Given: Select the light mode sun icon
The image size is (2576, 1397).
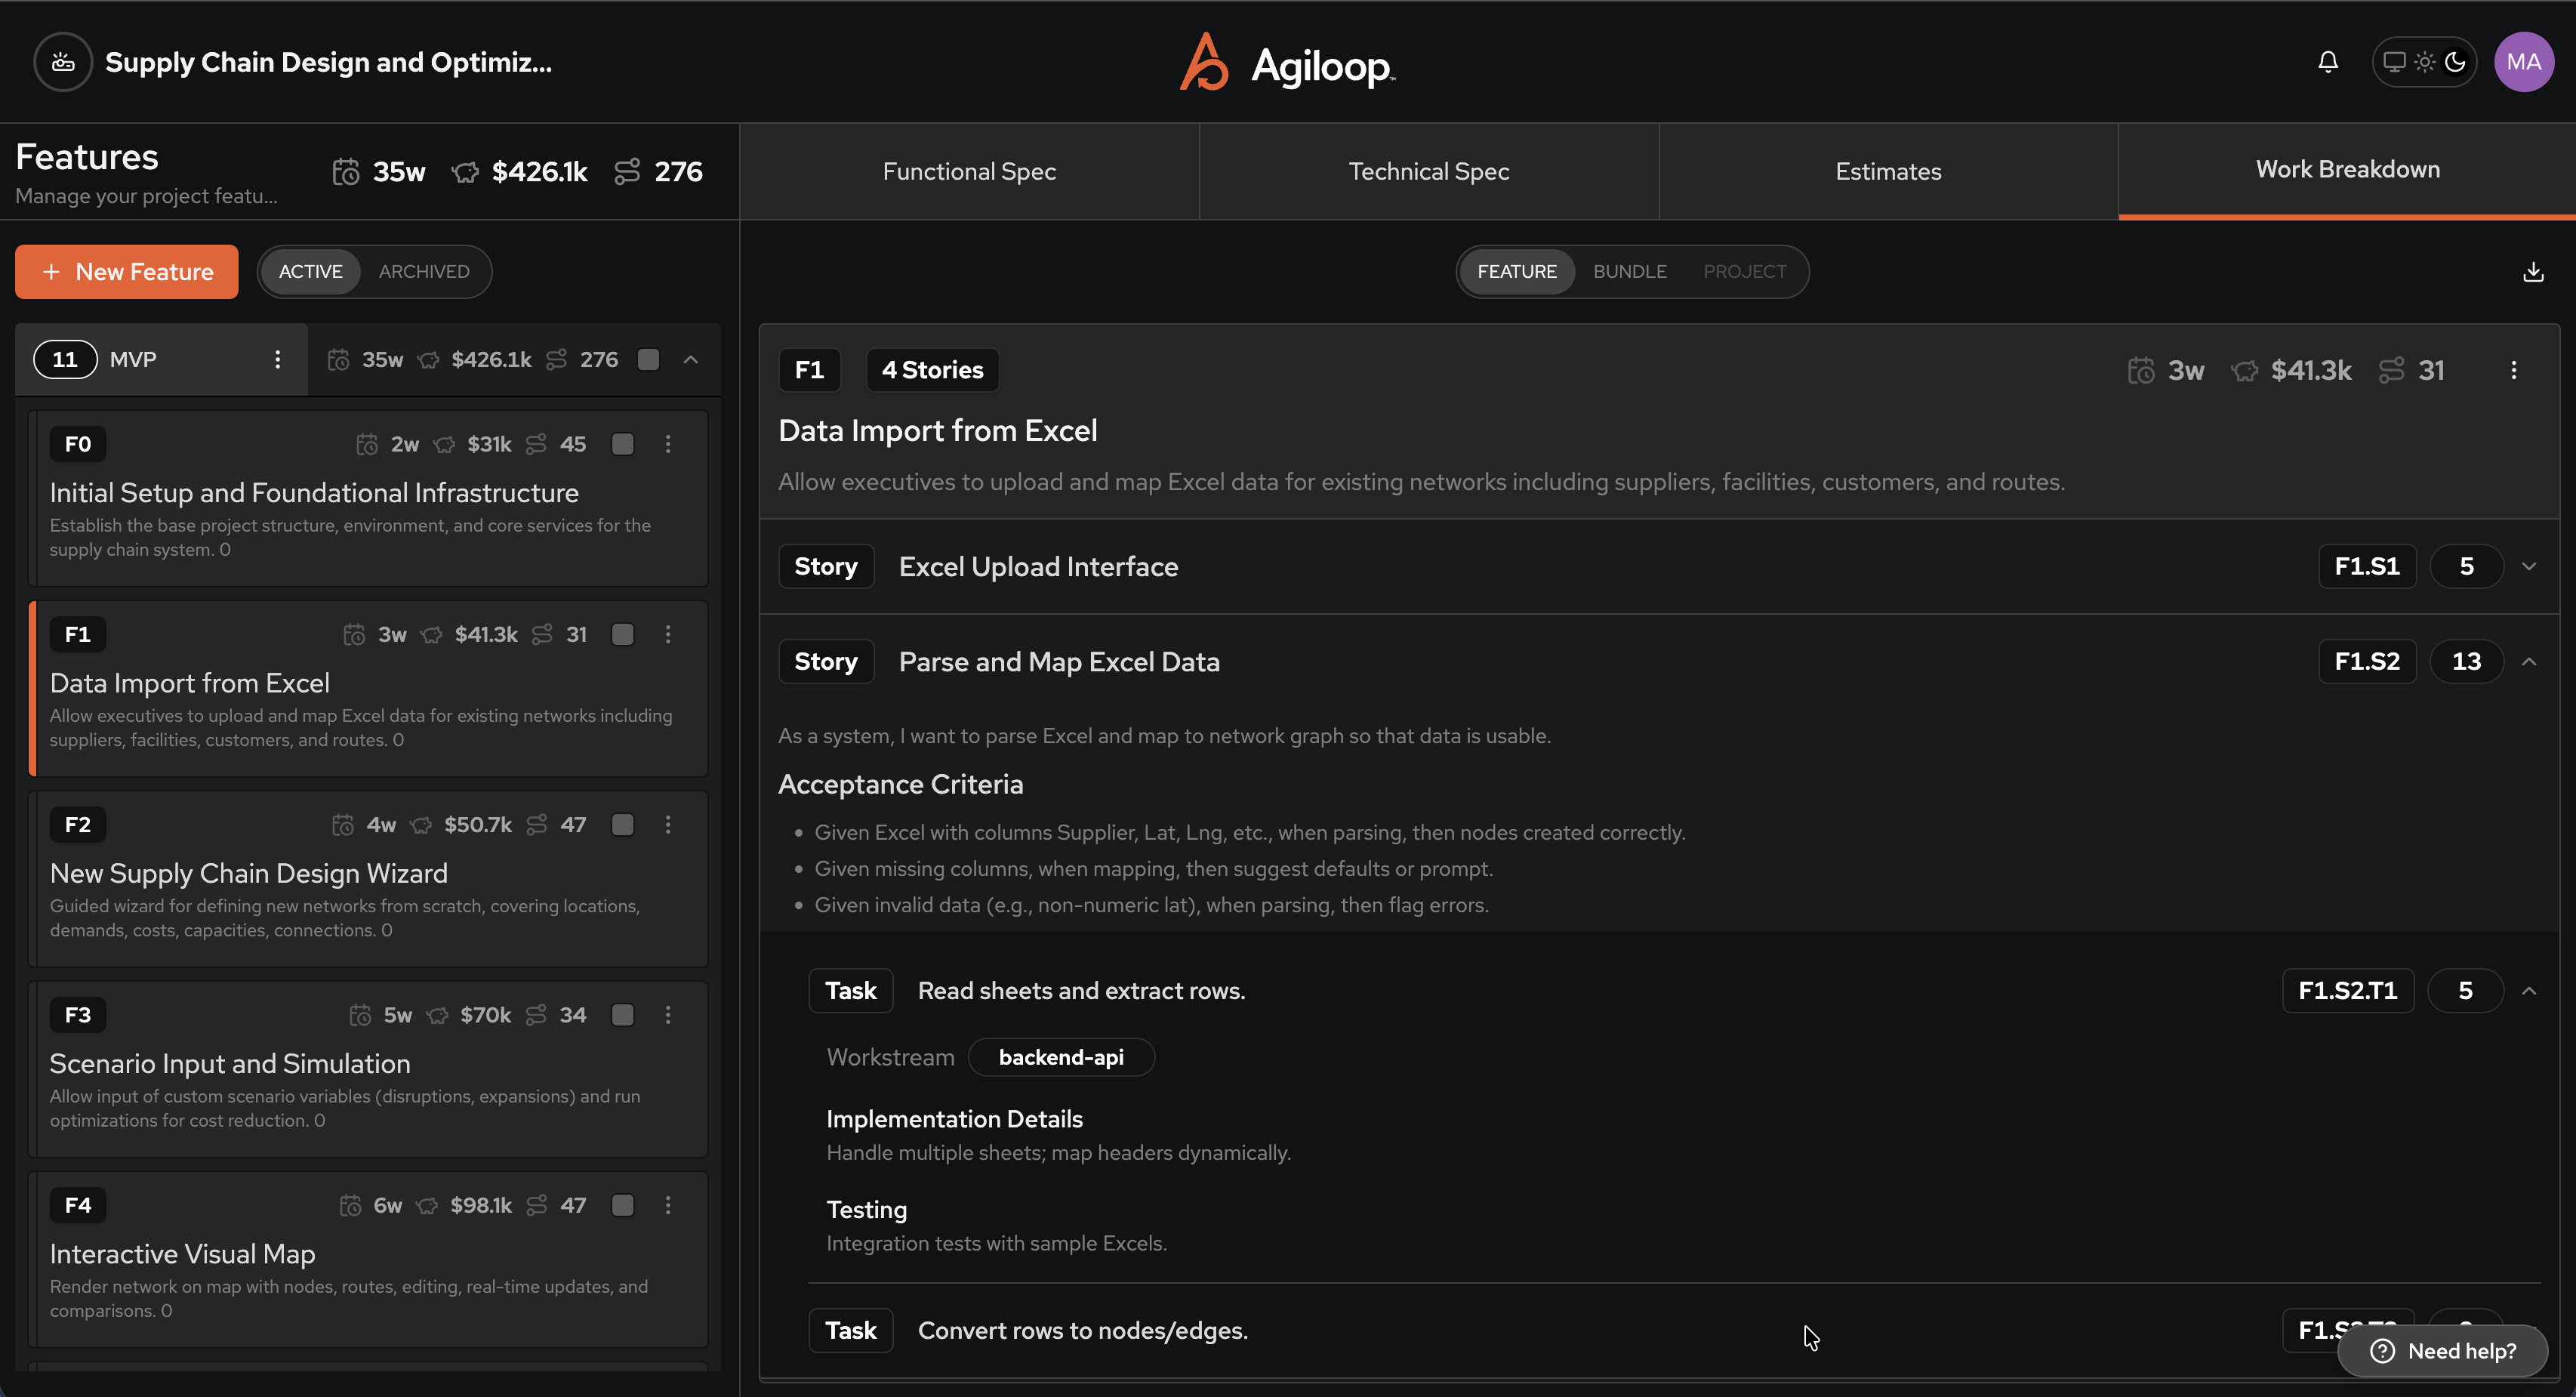Looking at the screenshot, I should pos(2425,62).
